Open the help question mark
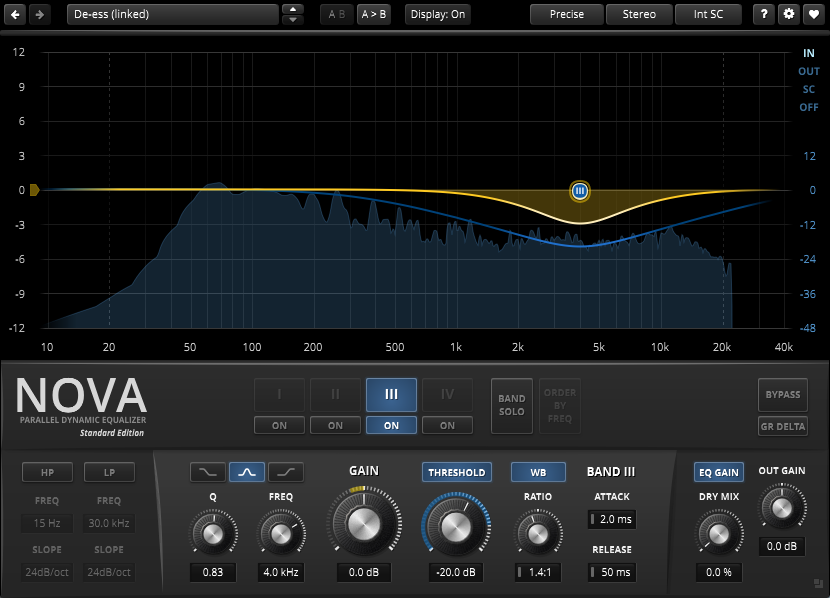 (x=764, y=14)
